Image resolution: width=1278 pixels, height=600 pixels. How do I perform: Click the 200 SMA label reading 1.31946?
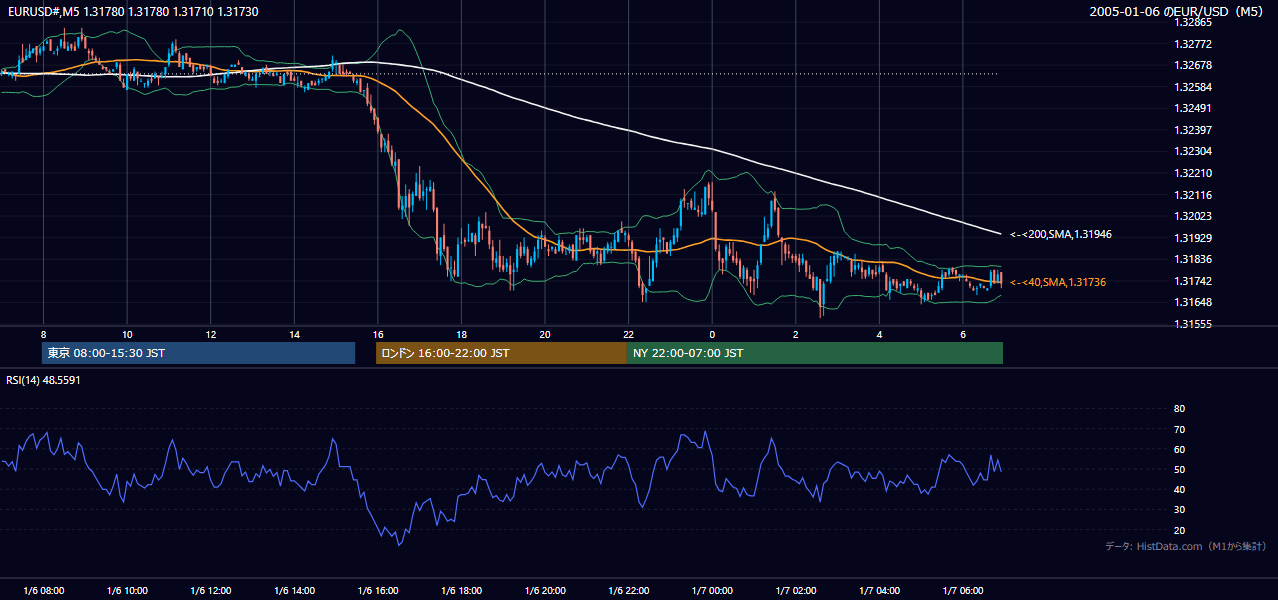click(x=1061, y=234)
